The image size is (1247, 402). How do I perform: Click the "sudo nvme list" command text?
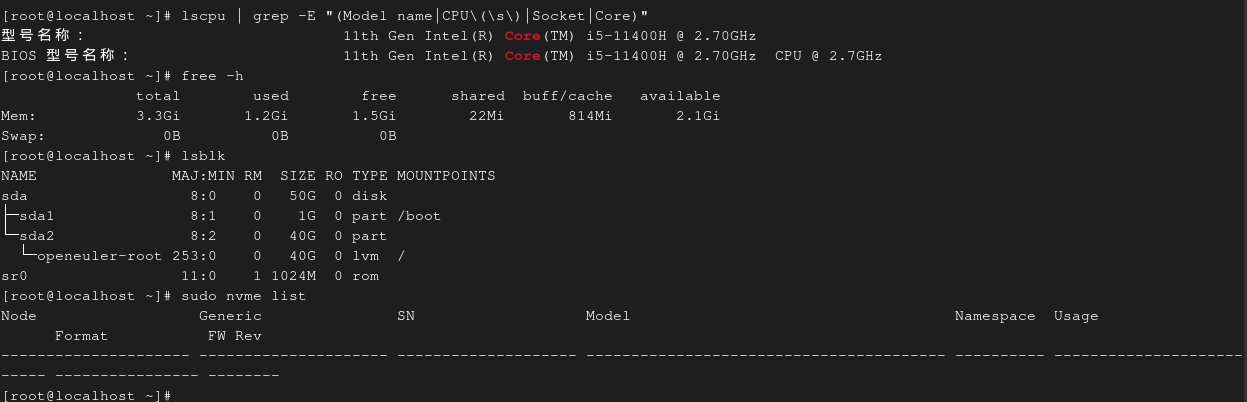[243, 296]
